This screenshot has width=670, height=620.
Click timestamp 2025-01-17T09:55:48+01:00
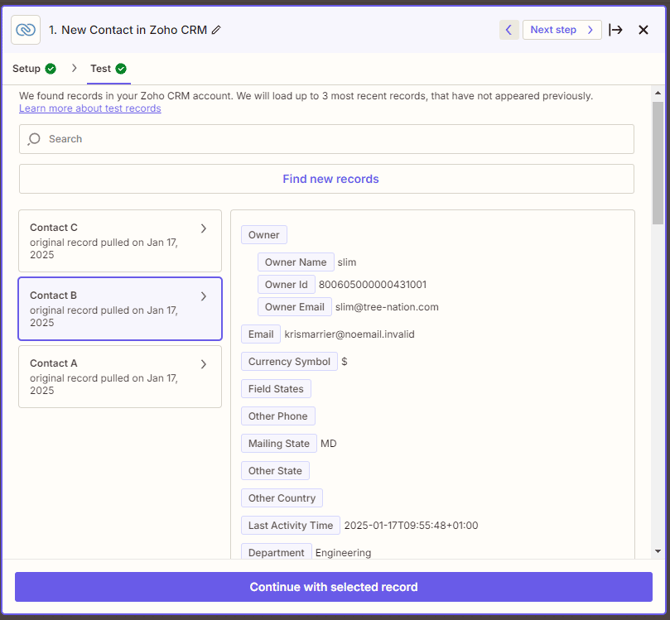click(411, 526)
